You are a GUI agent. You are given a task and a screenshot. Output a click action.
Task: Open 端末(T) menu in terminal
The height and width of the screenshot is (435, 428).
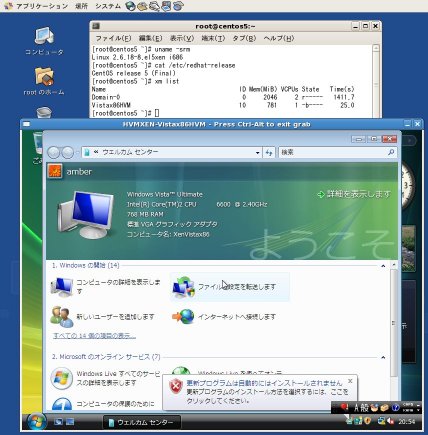coord(213,38)
